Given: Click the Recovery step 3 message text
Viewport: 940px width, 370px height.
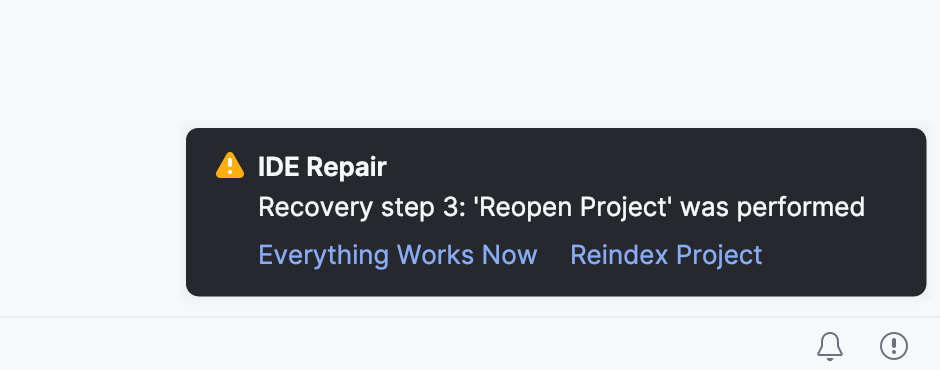Looking at the screenshot, I should coord(561,207).
